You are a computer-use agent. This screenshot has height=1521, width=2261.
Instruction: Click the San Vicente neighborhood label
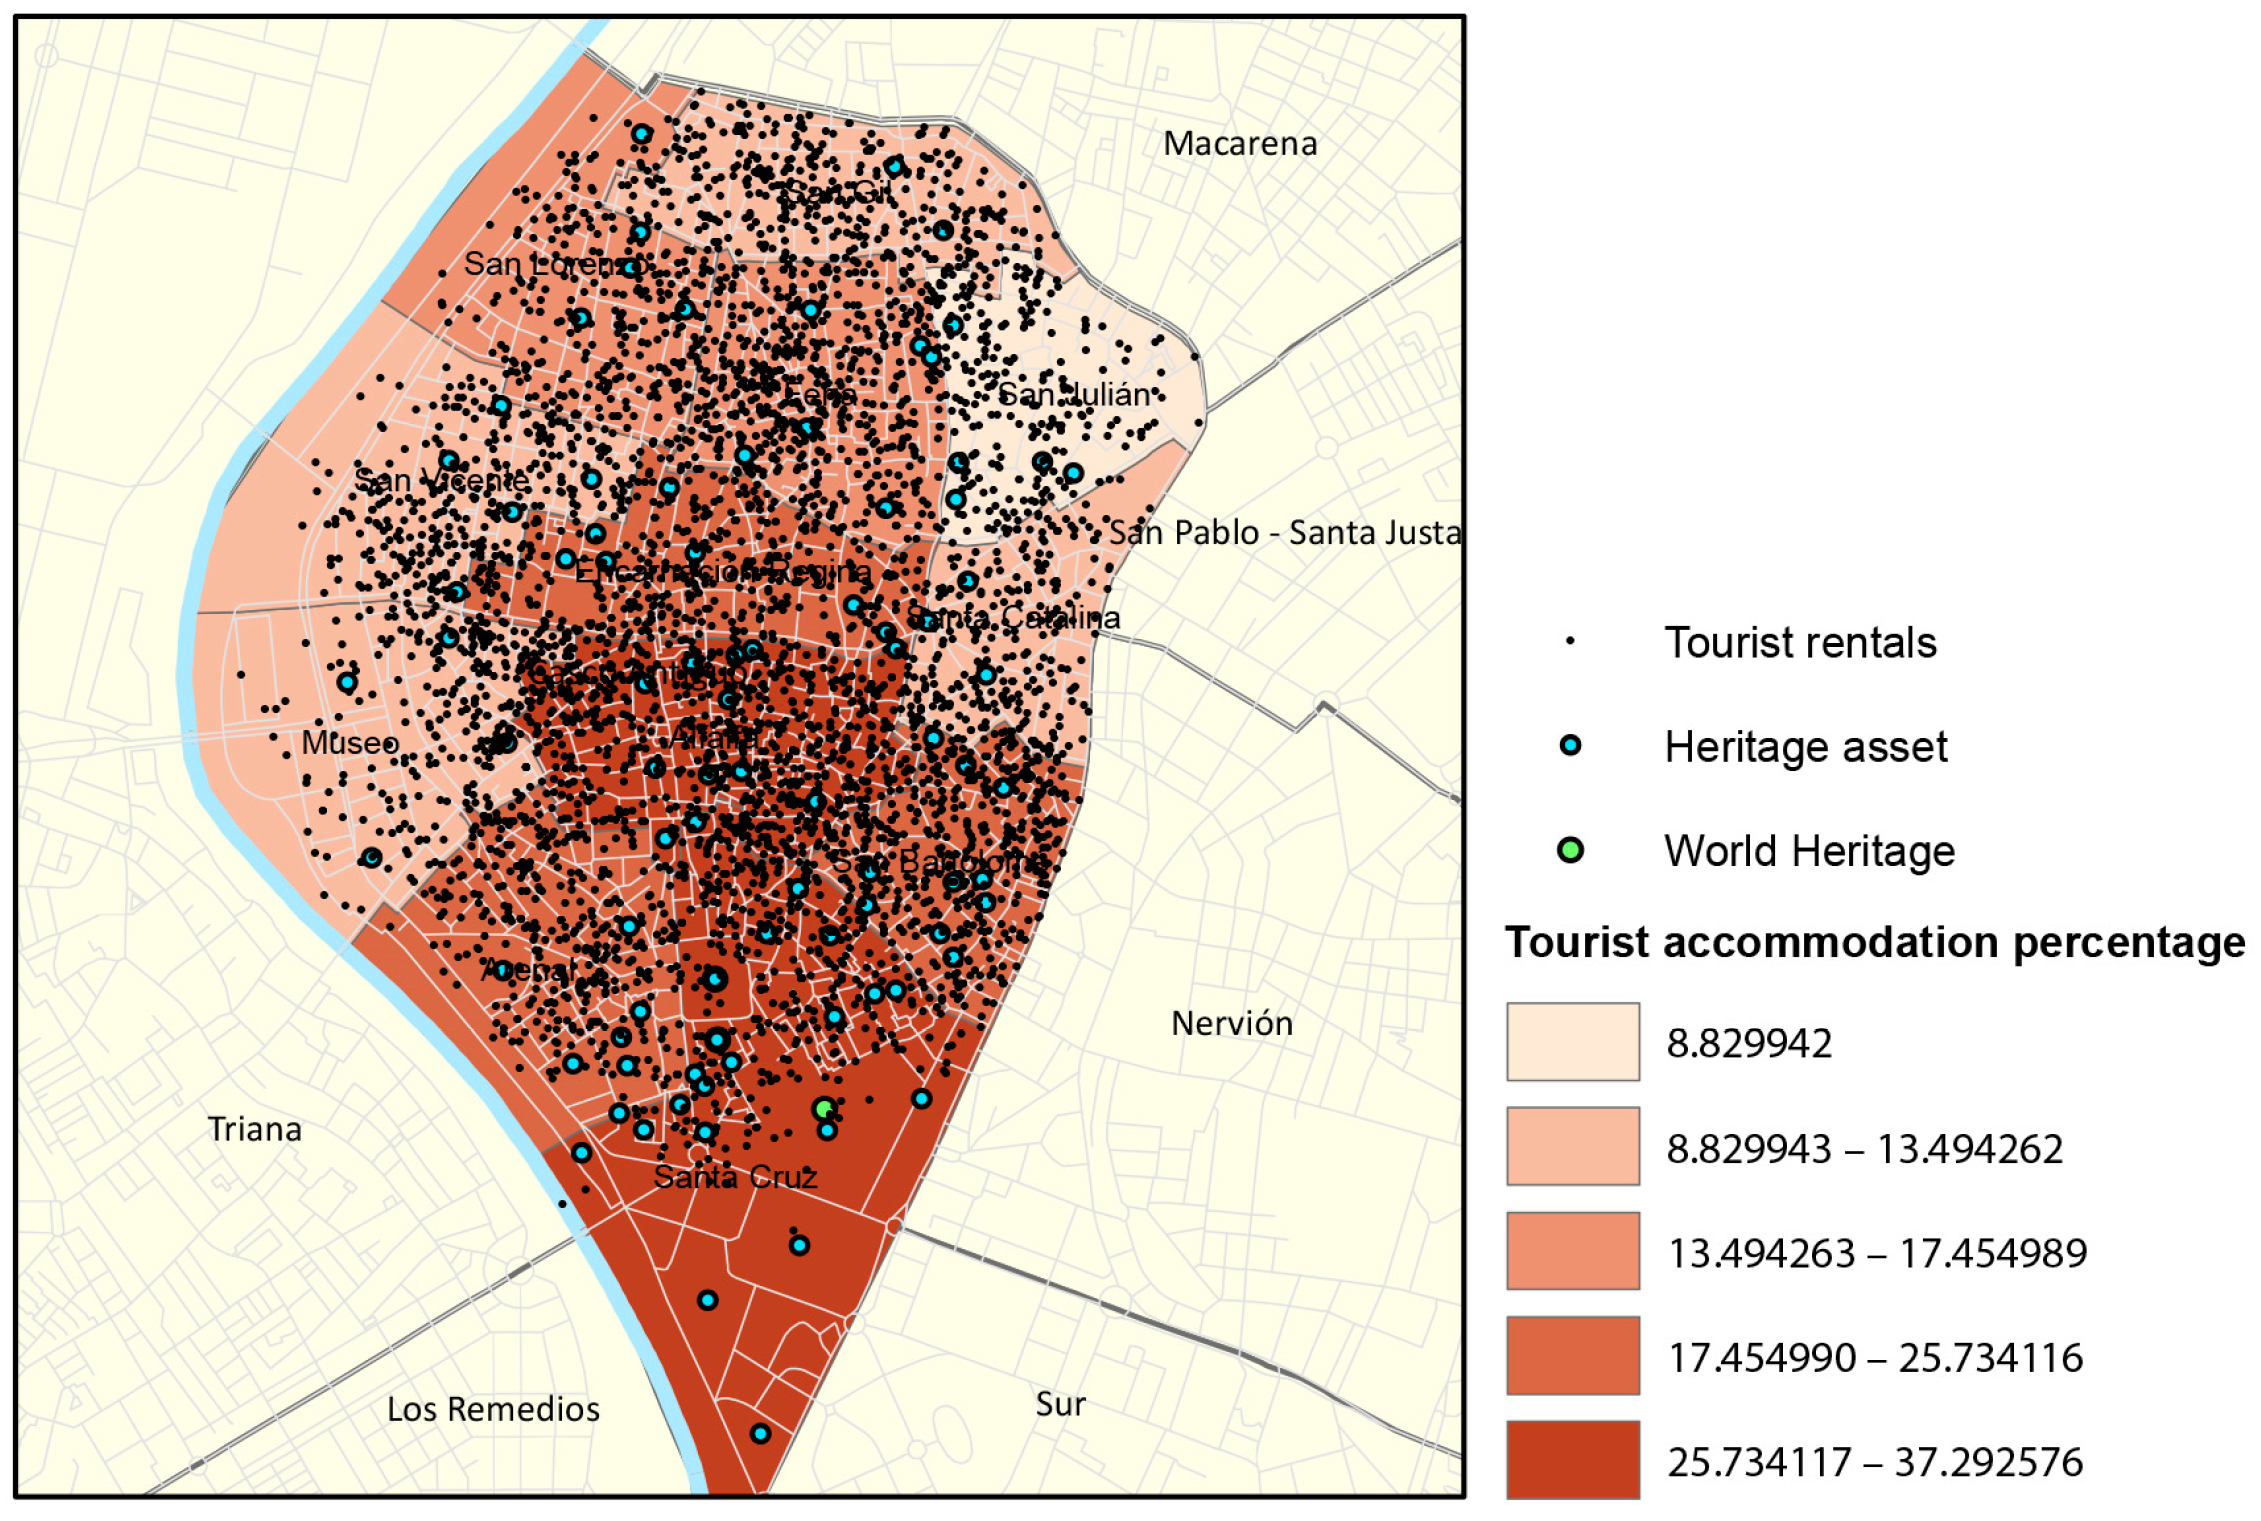442,481
